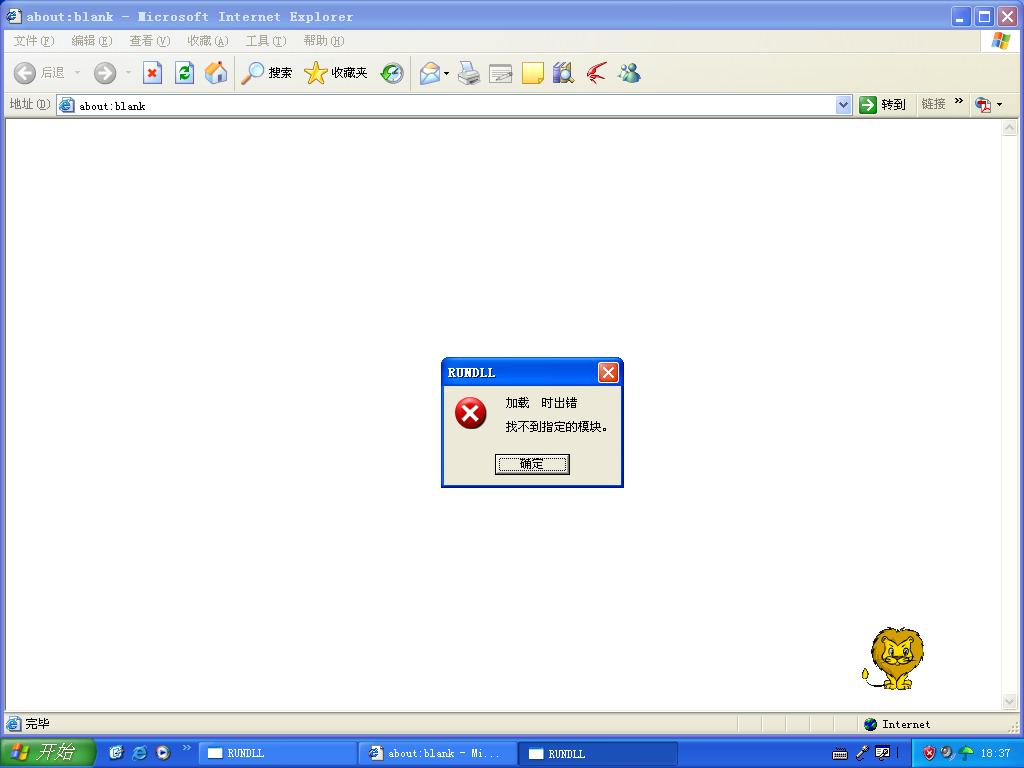The image size is (1024, 768).
Task: Open the Search (搜索) pane
Action: coord(266,72)
